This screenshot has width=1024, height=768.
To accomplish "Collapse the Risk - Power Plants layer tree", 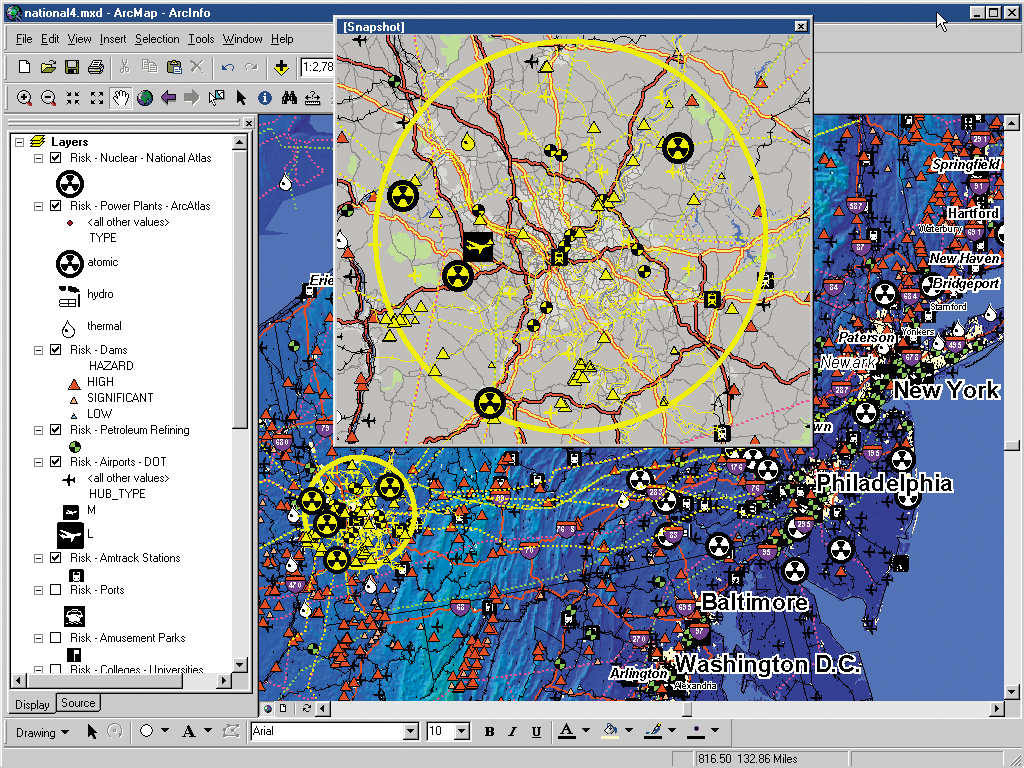I will [38, 206].
